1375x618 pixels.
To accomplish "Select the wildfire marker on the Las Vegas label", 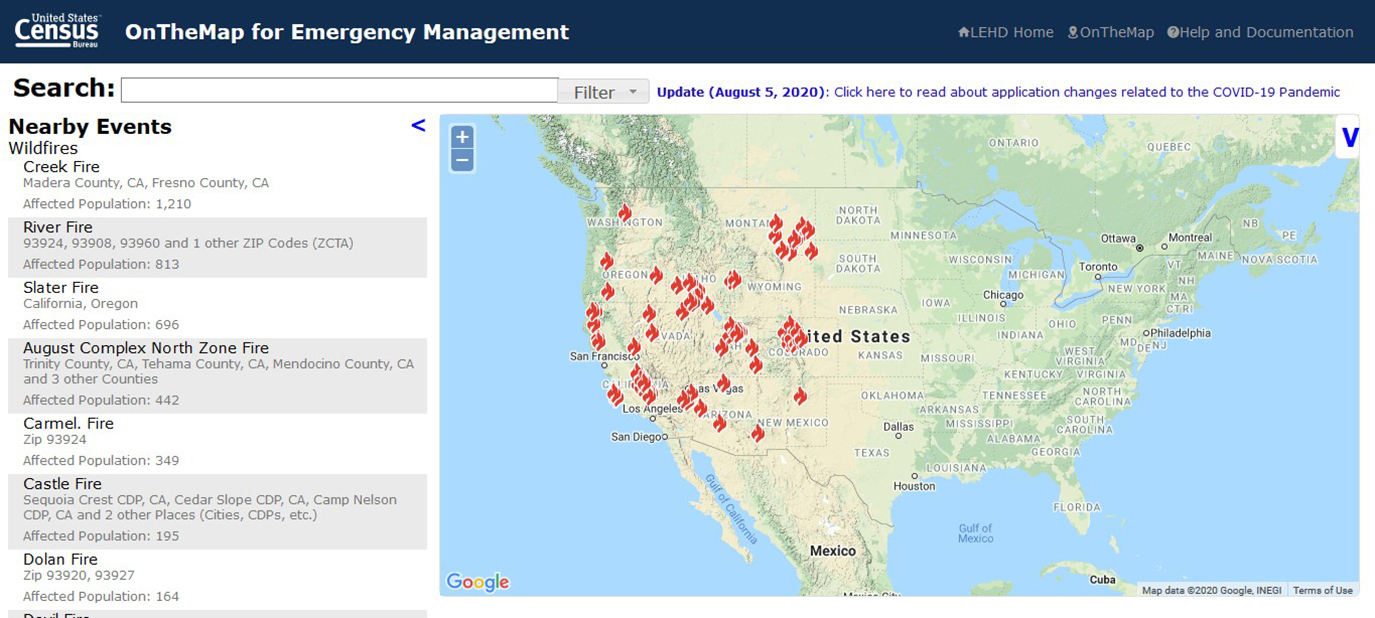I will [x=723, y=383].
